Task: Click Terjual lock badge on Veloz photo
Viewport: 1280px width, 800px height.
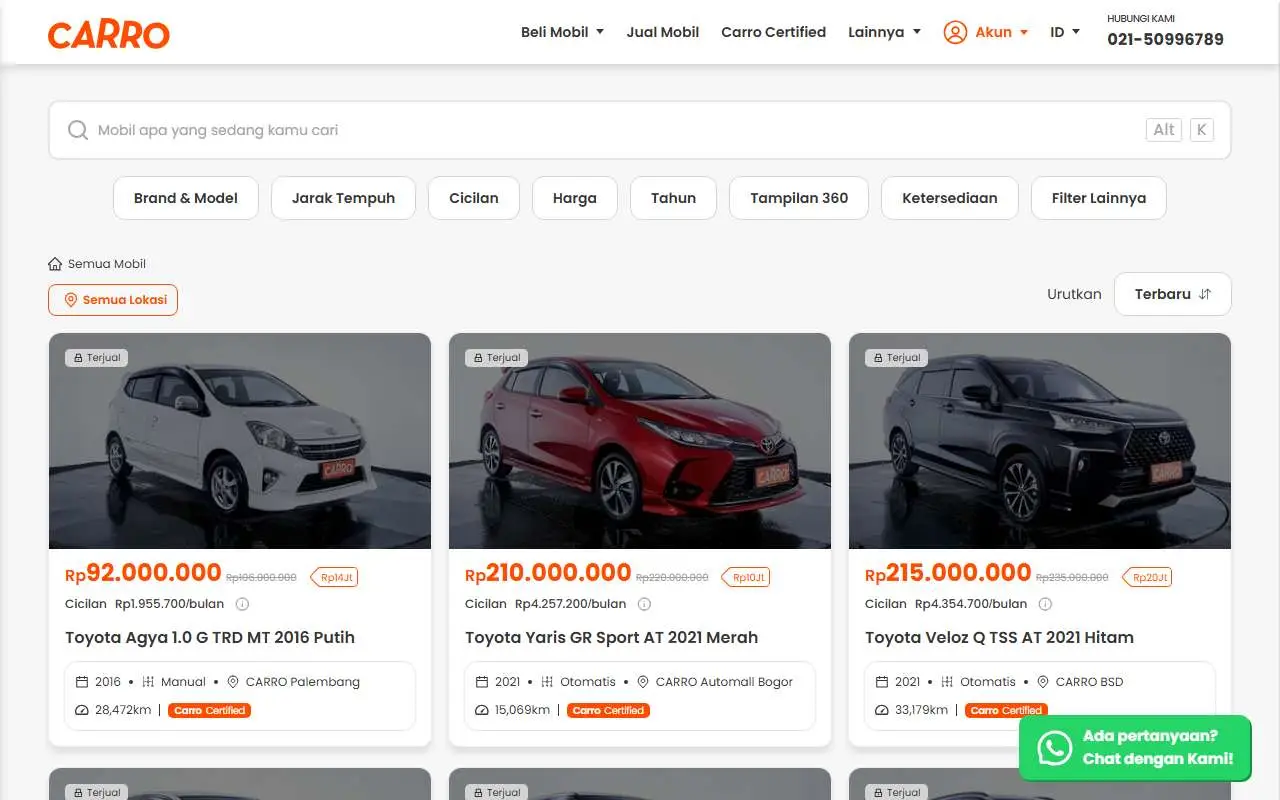Action: (897, 357)
